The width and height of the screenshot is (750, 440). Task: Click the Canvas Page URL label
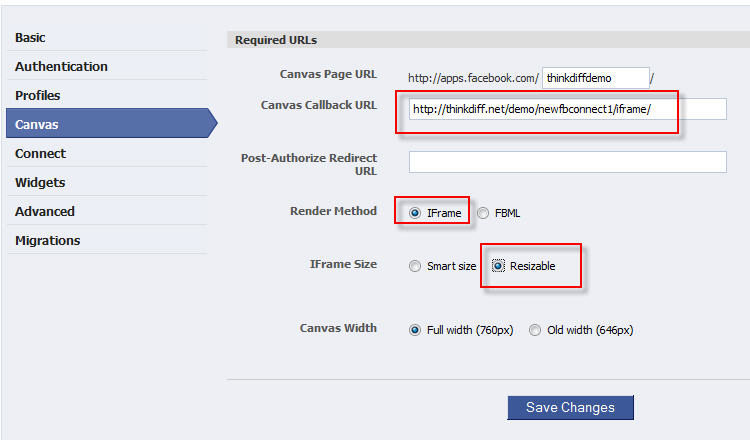pyautogui.click(x=328, y=74)
